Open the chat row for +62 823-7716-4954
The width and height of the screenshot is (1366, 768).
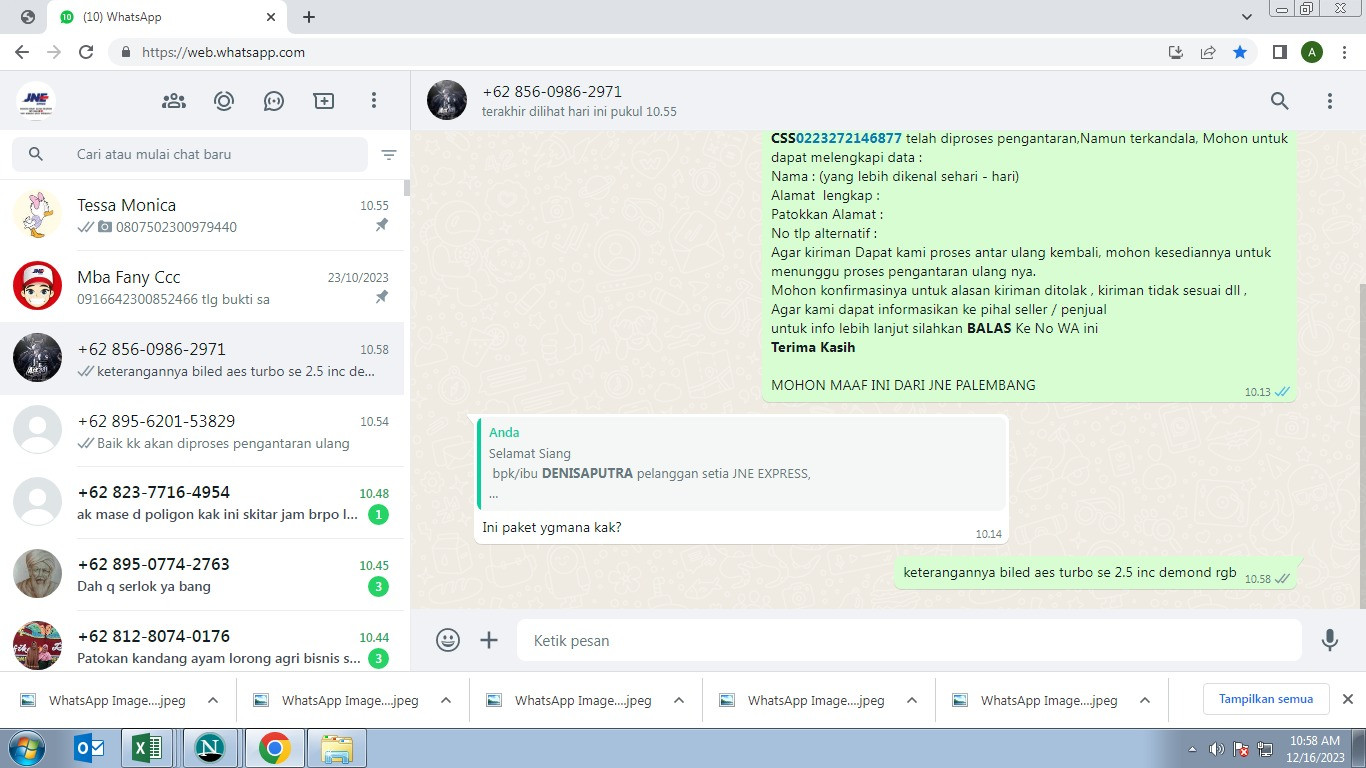(202, 503)
